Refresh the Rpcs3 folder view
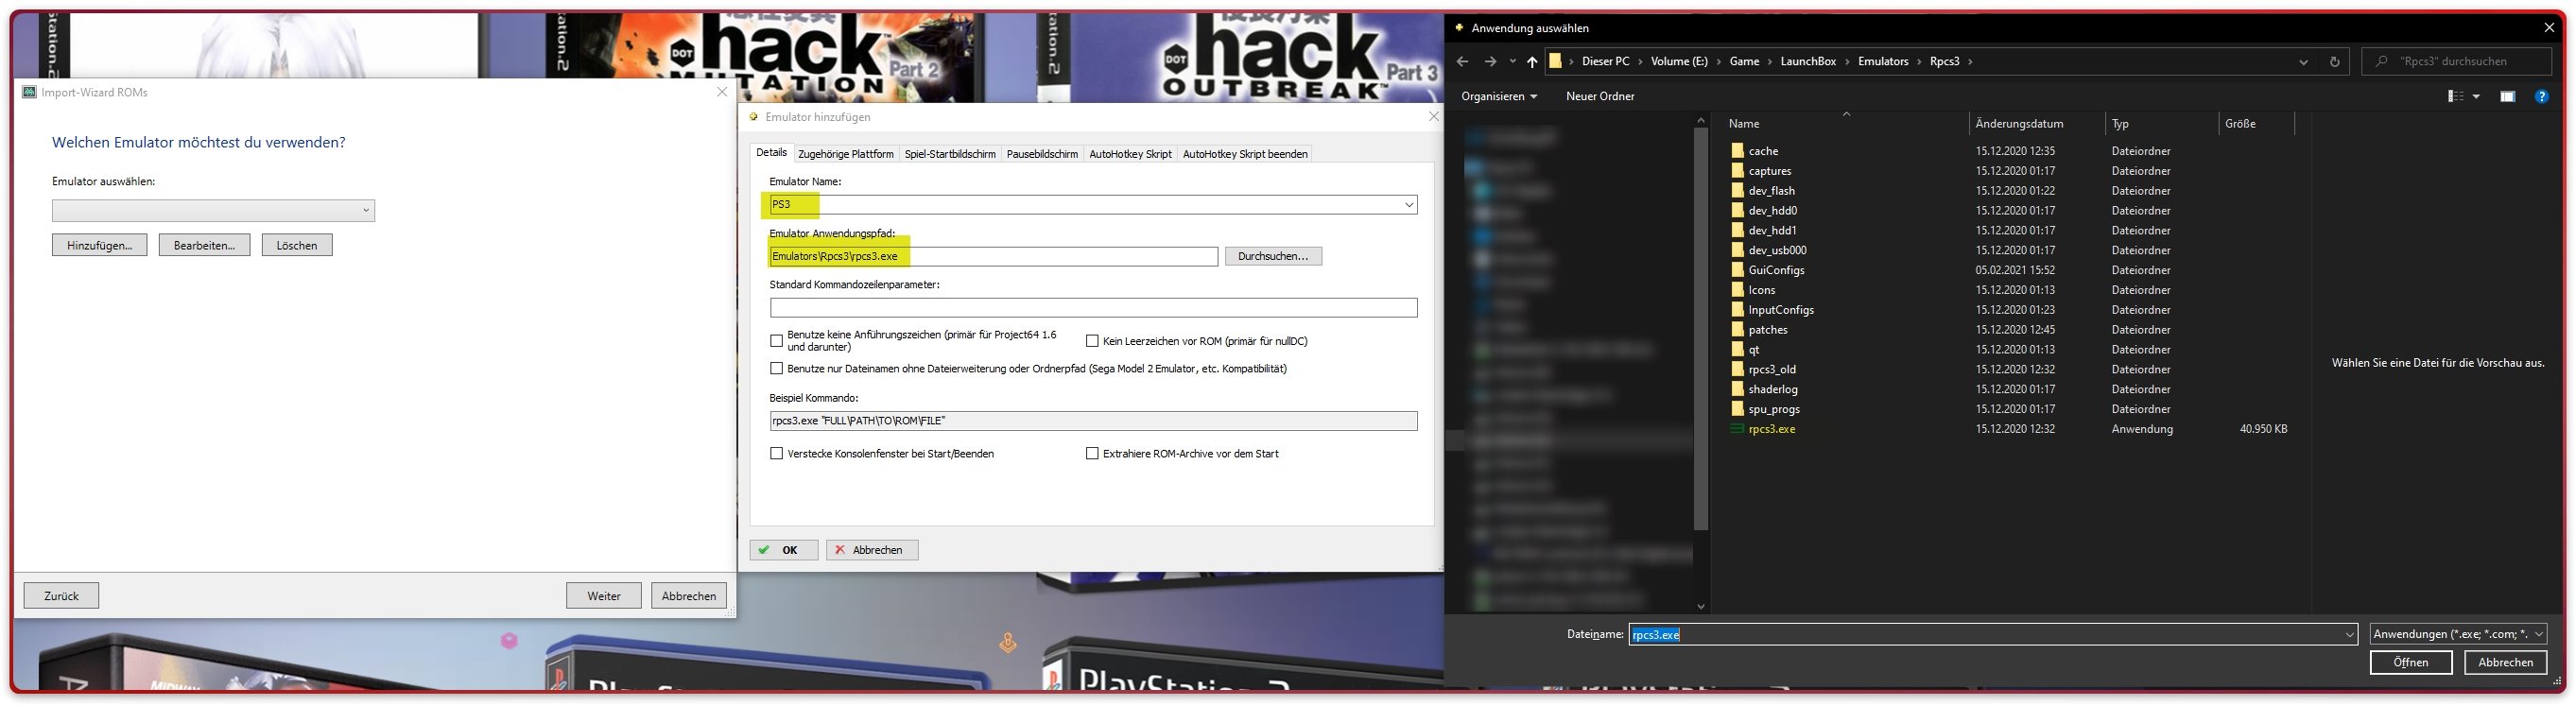The image size is (2576, 706). pos(2335,62)
